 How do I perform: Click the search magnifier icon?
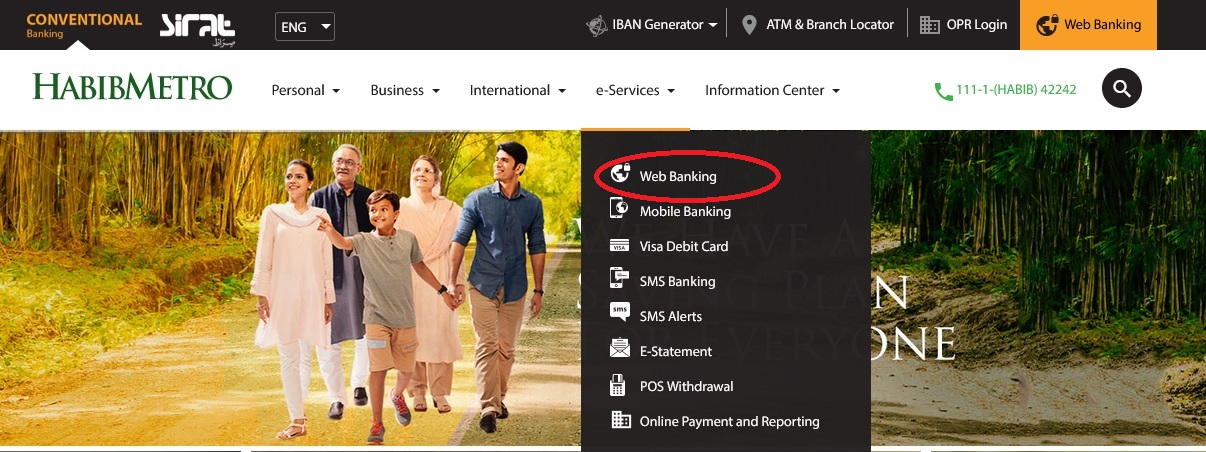[1121, 89]
